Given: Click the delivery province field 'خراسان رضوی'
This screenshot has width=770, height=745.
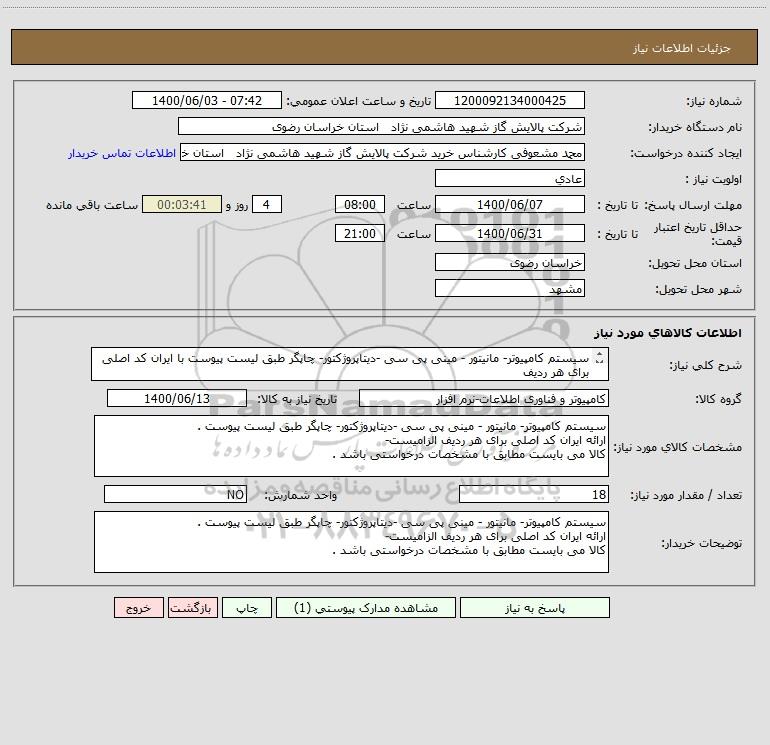Looking at the screenshot, I should point(510,263).
